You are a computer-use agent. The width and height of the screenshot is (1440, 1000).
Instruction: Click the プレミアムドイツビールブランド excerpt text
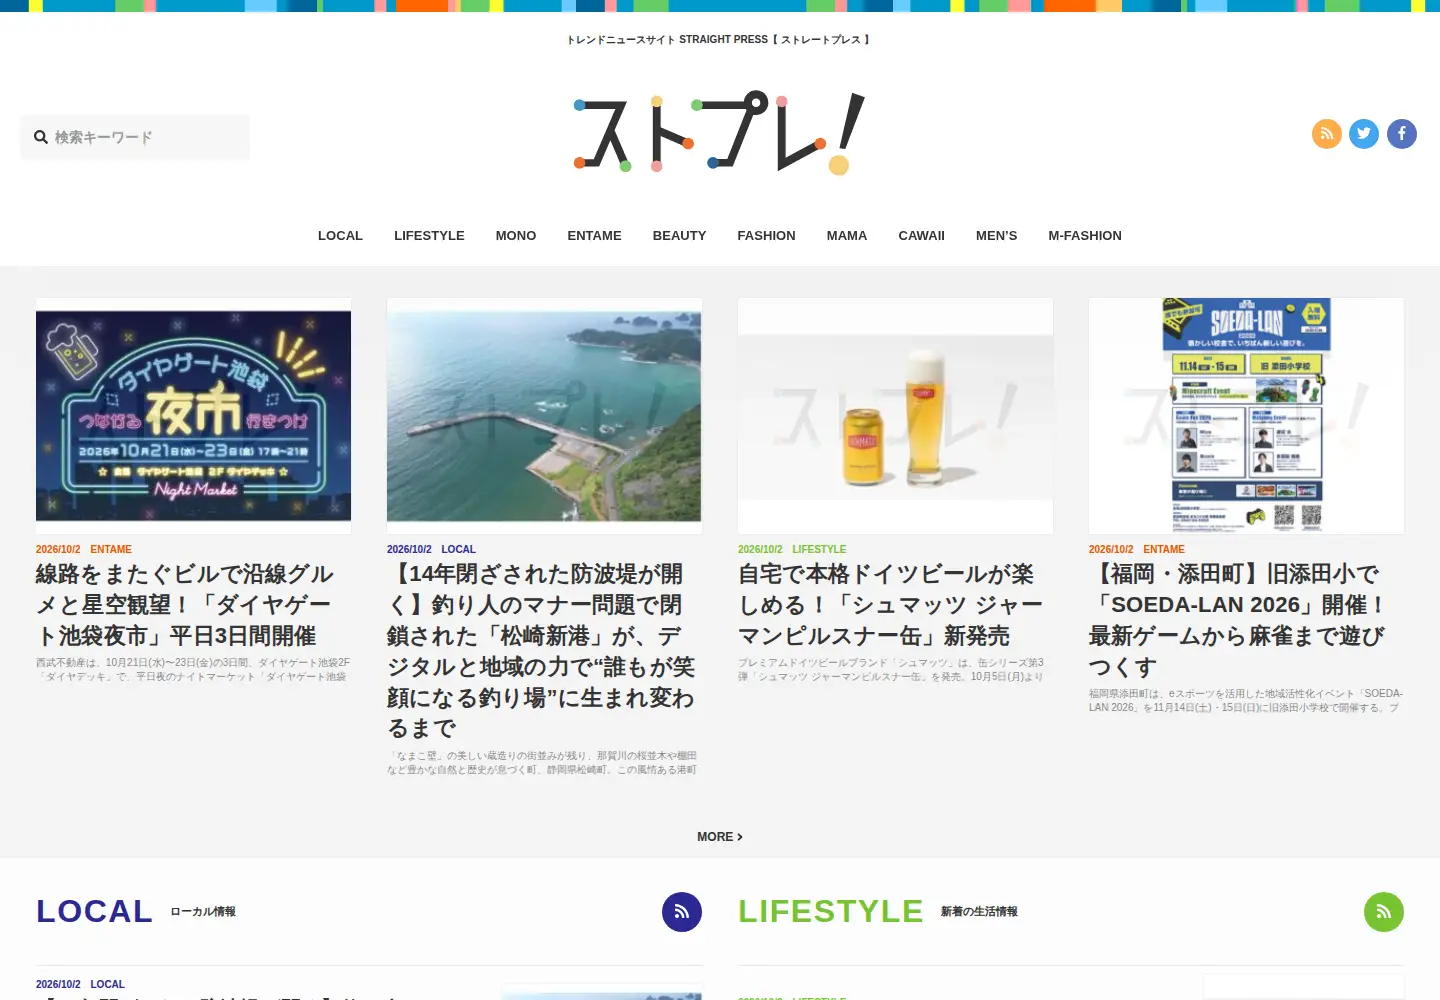[891, 670]
